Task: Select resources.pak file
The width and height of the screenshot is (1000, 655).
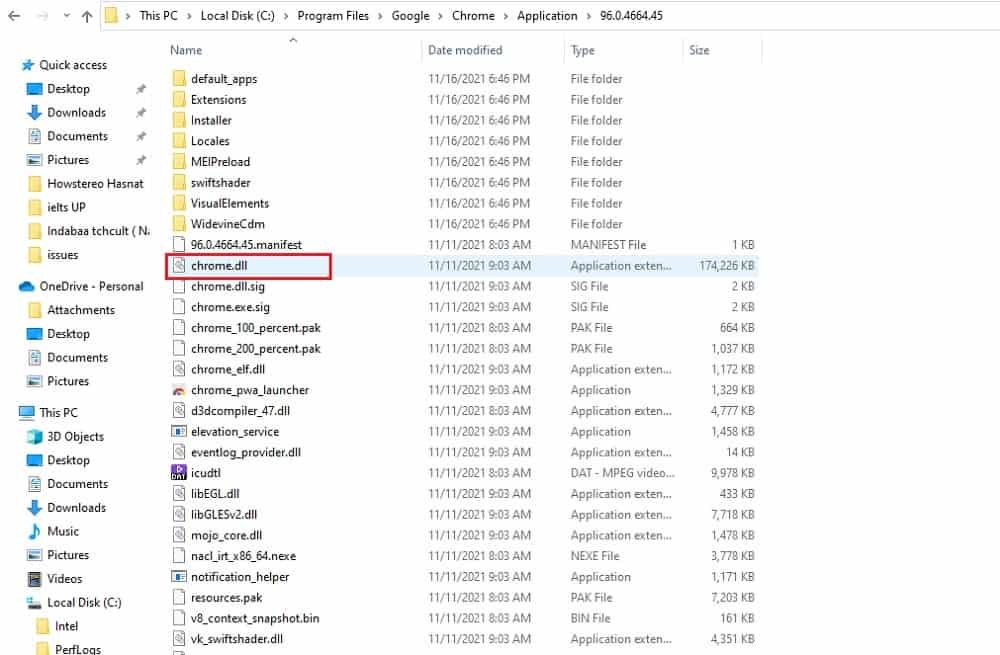Action: point(226,598)
